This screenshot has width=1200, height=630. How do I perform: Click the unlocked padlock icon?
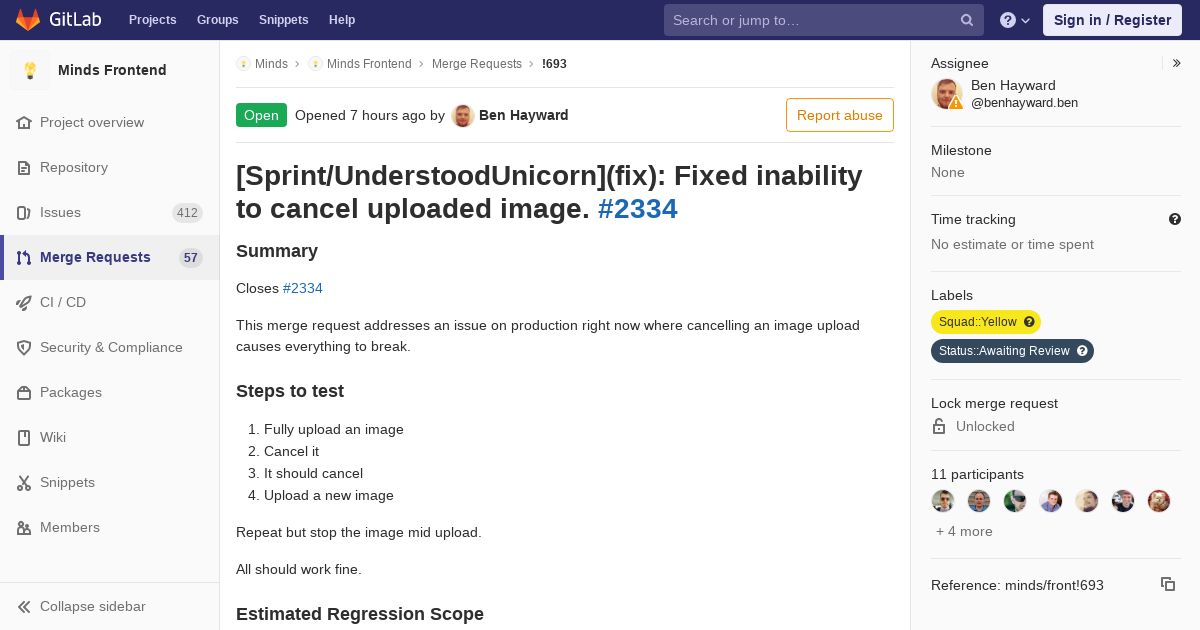coord(939,426)
